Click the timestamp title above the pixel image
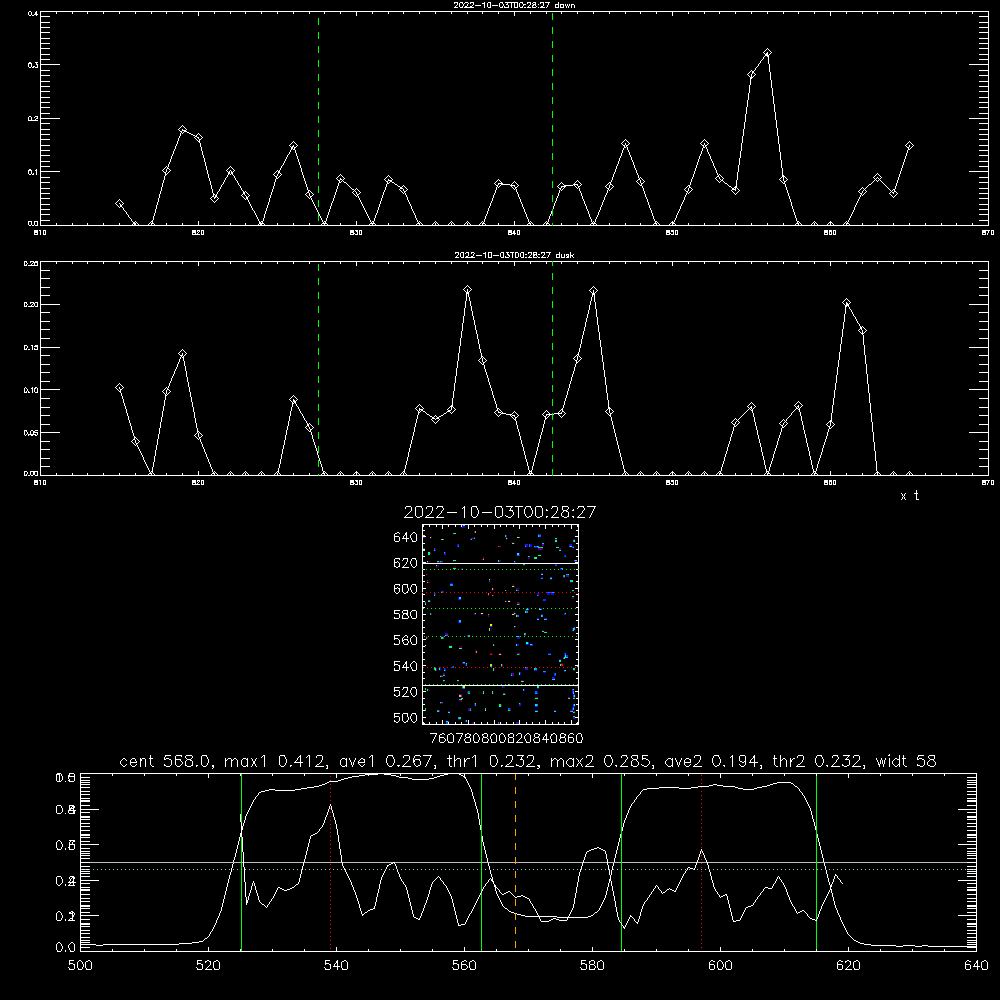This screenshot has height=1000, width=1000. [x=500, y=512]
